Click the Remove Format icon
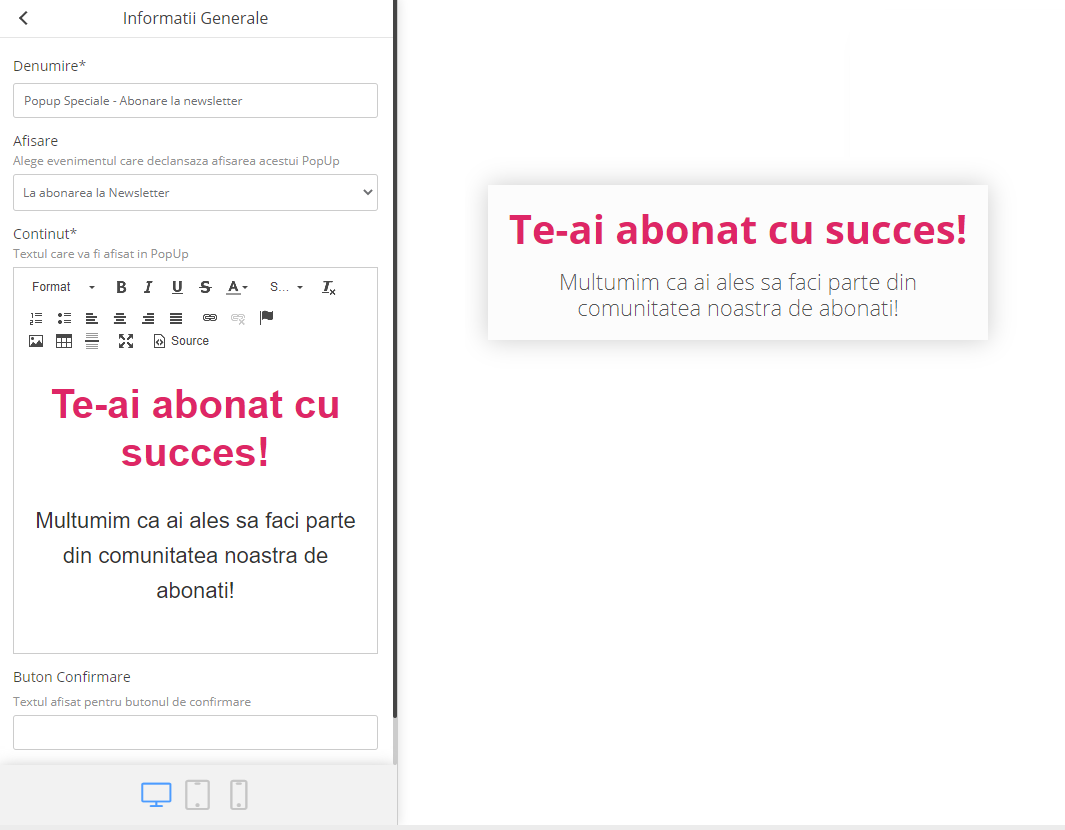 [328, 287]
